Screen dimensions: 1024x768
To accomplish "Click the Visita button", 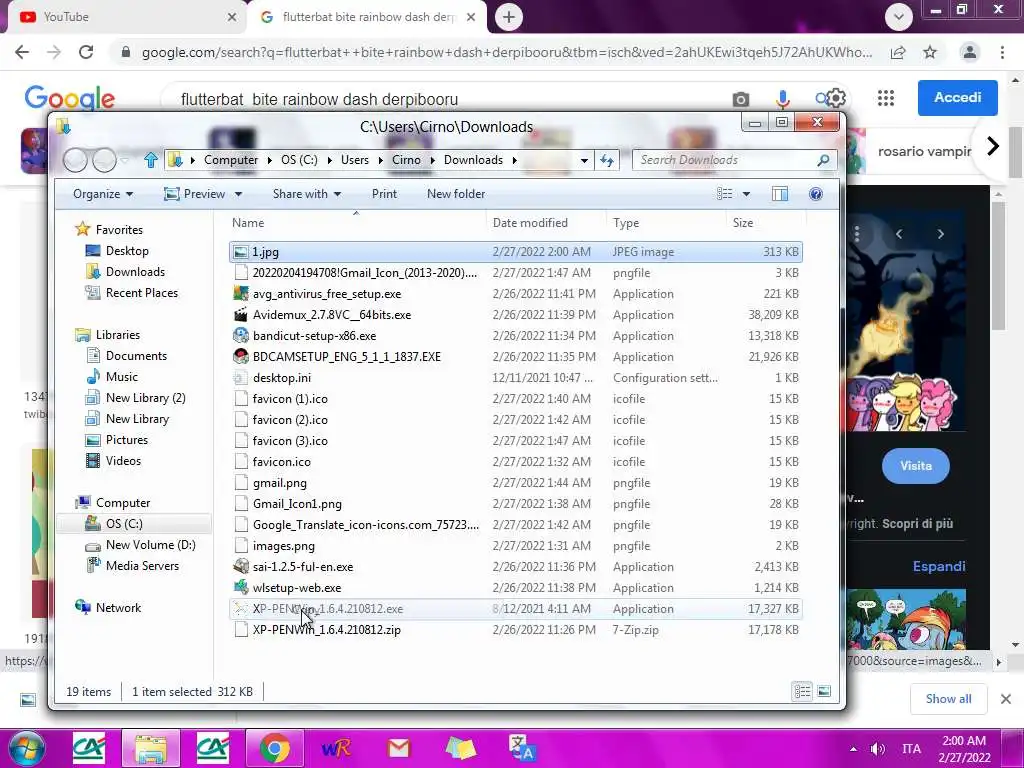I will tap(916, 466).
